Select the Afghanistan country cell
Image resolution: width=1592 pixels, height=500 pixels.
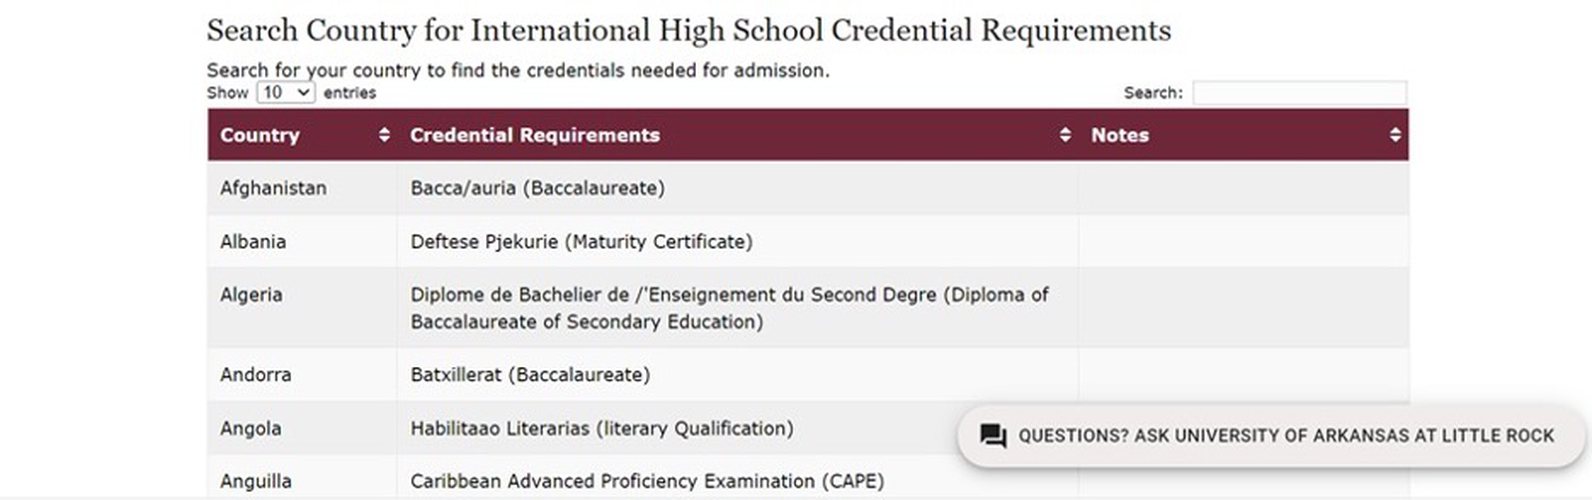pyautogui.click(x=302, y=188)
